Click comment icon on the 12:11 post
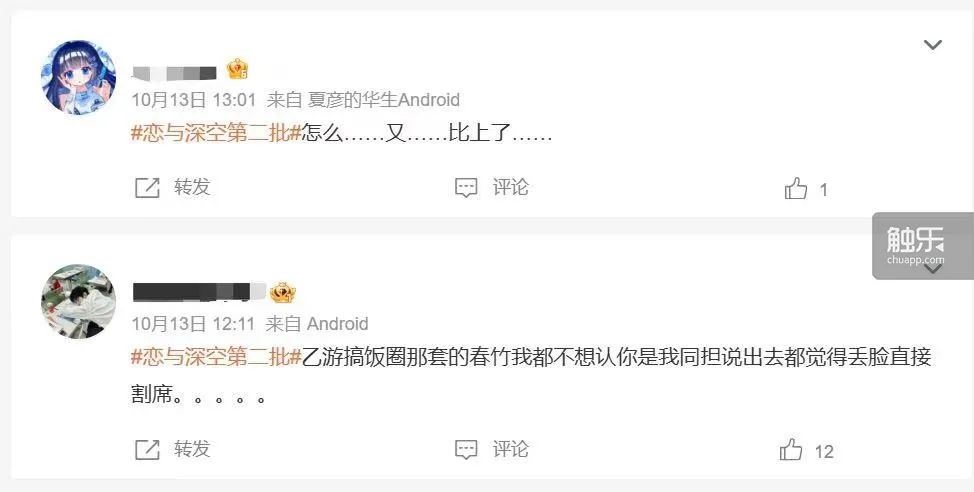Screen dimensions: 974x492 click(x=466, y=450)
